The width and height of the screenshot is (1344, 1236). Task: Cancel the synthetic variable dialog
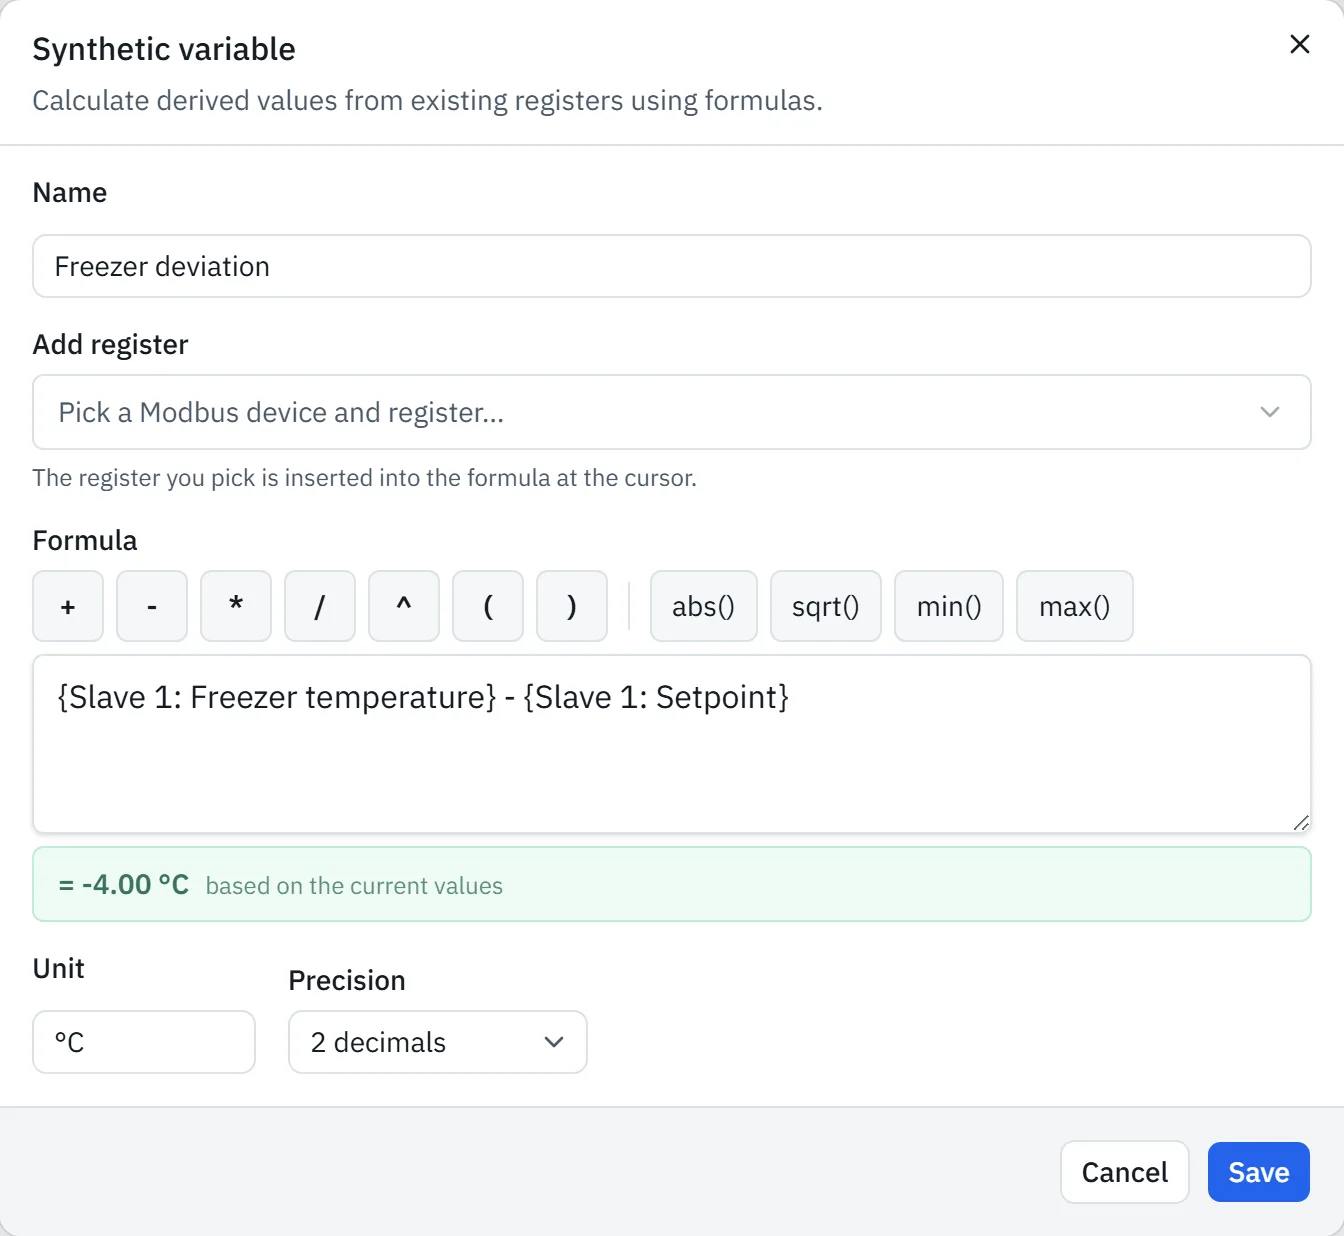(1125, 1172)
